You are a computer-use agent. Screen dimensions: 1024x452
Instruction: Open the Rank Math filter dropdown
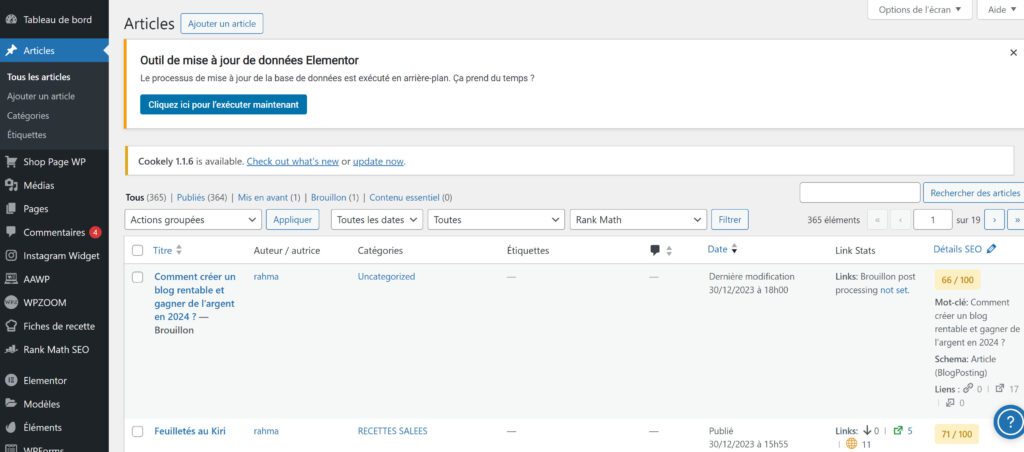click(x=639, y=220)
